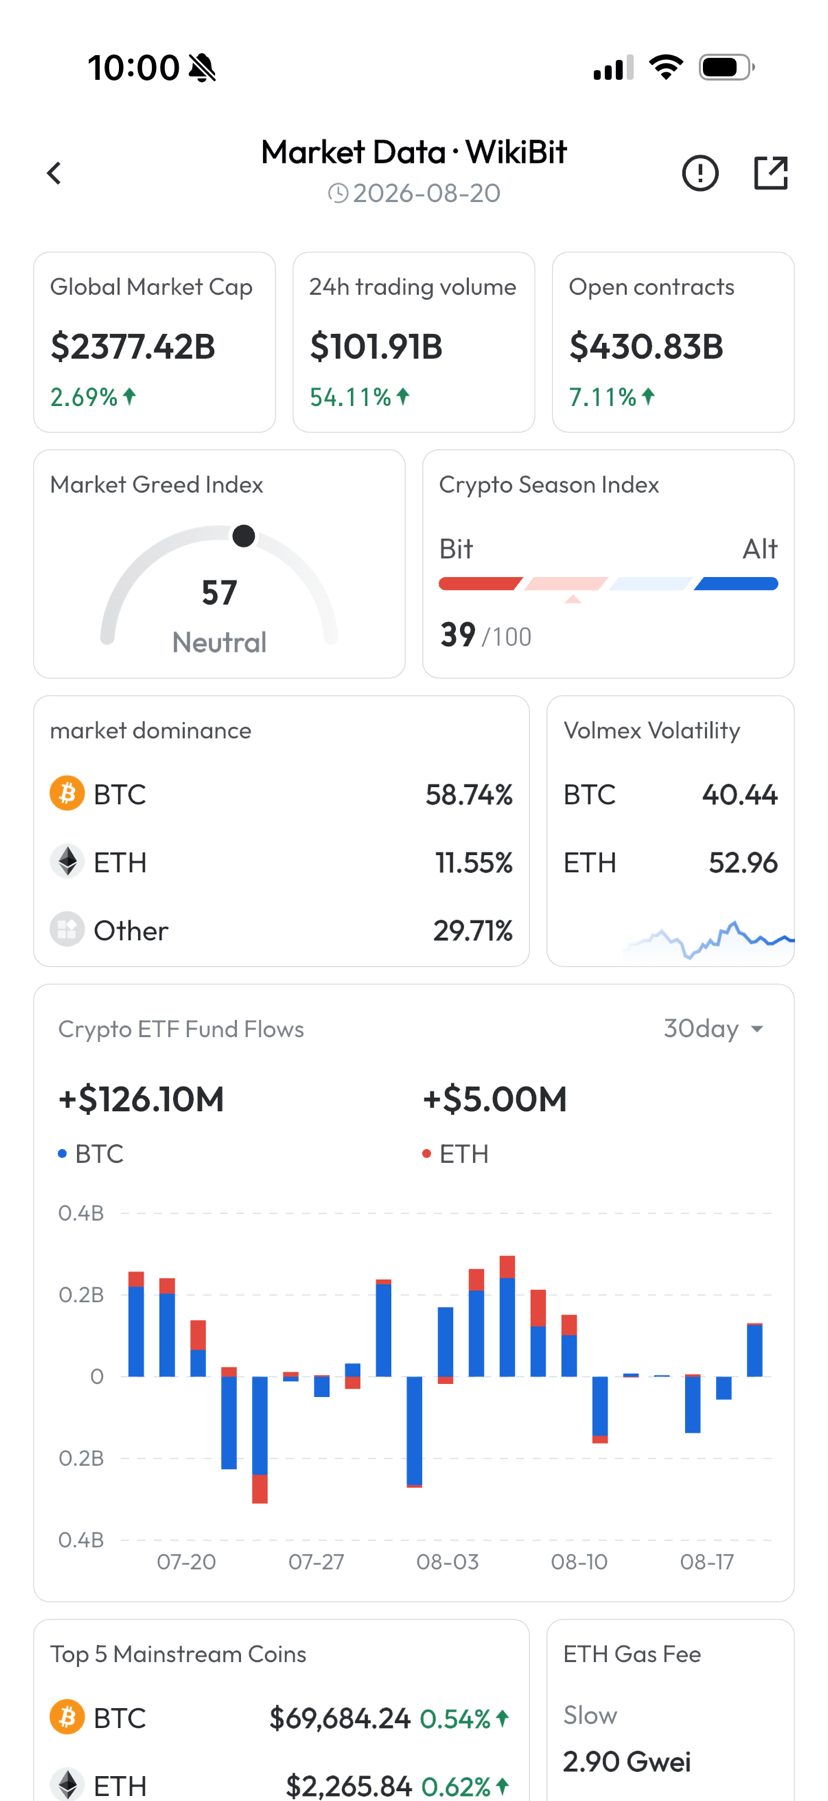Toggle BTC series legend in ETF chart
The height and width of the screenshot is (1801, 828).
coord(91,1154)
